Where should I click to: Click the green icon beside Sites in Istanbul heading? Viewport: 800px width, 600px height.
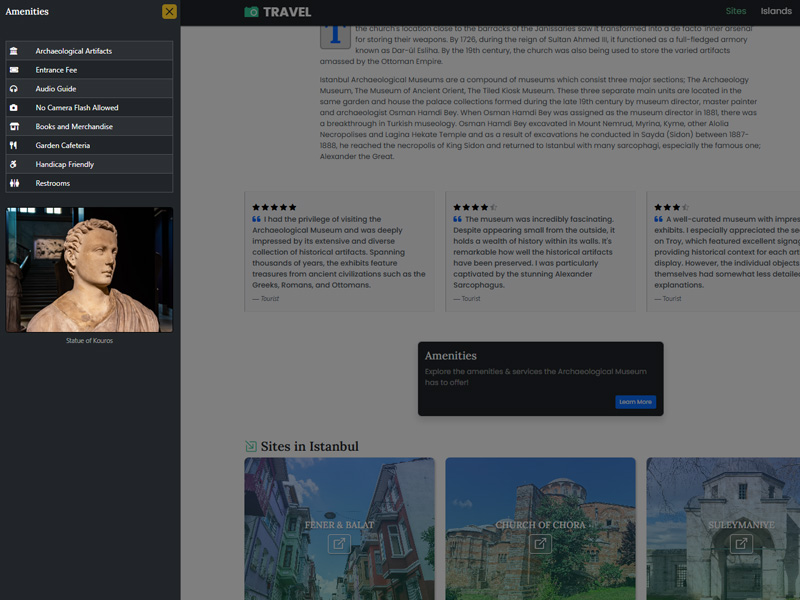click(x=252, y=446)
